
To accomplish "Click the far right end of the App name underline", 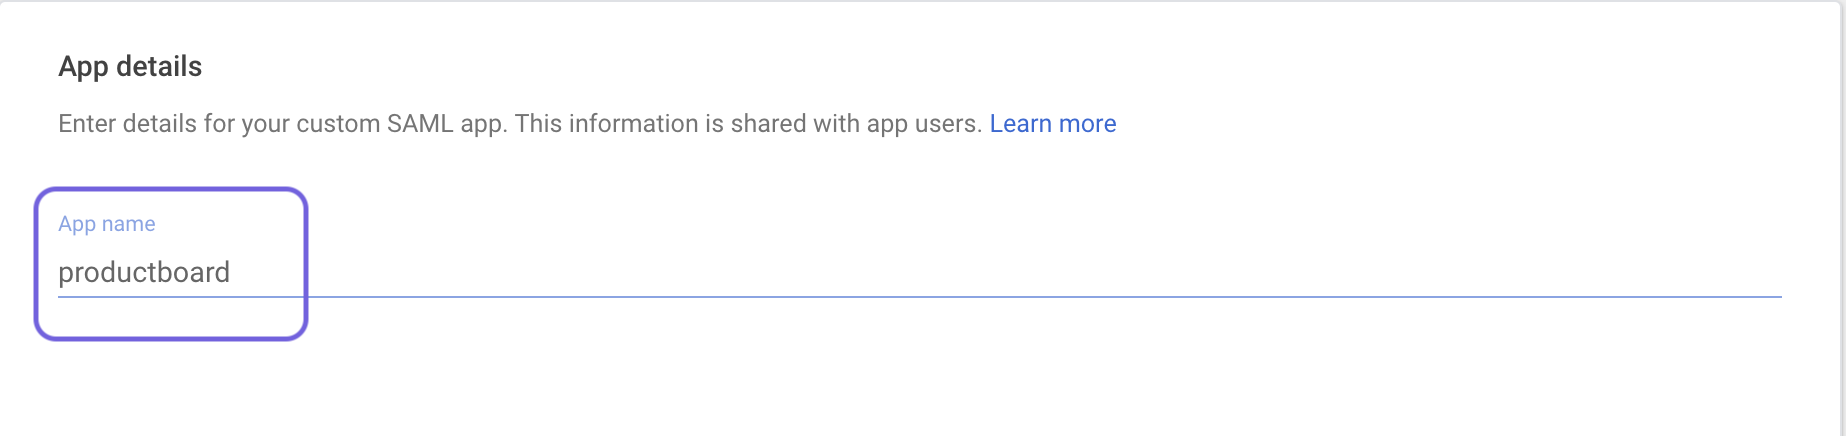I will click(x=1777, y=296).
